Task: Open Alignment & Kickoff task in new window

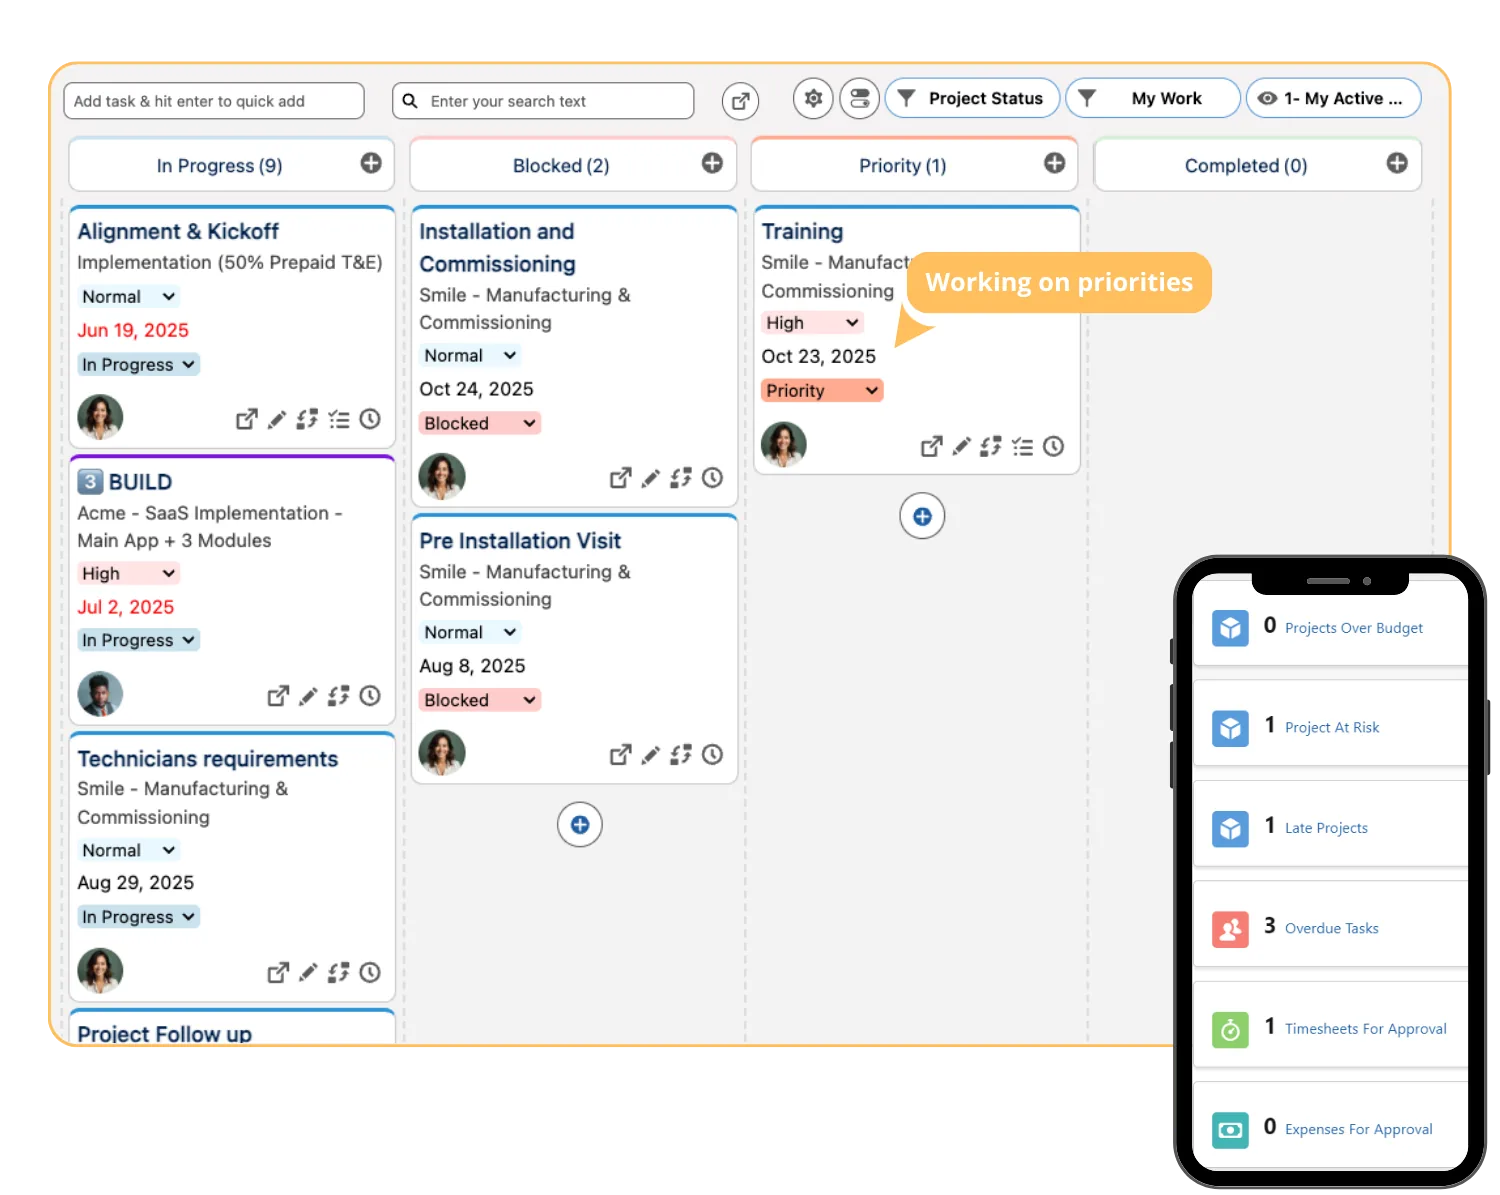Action: (x=246, y=419)
